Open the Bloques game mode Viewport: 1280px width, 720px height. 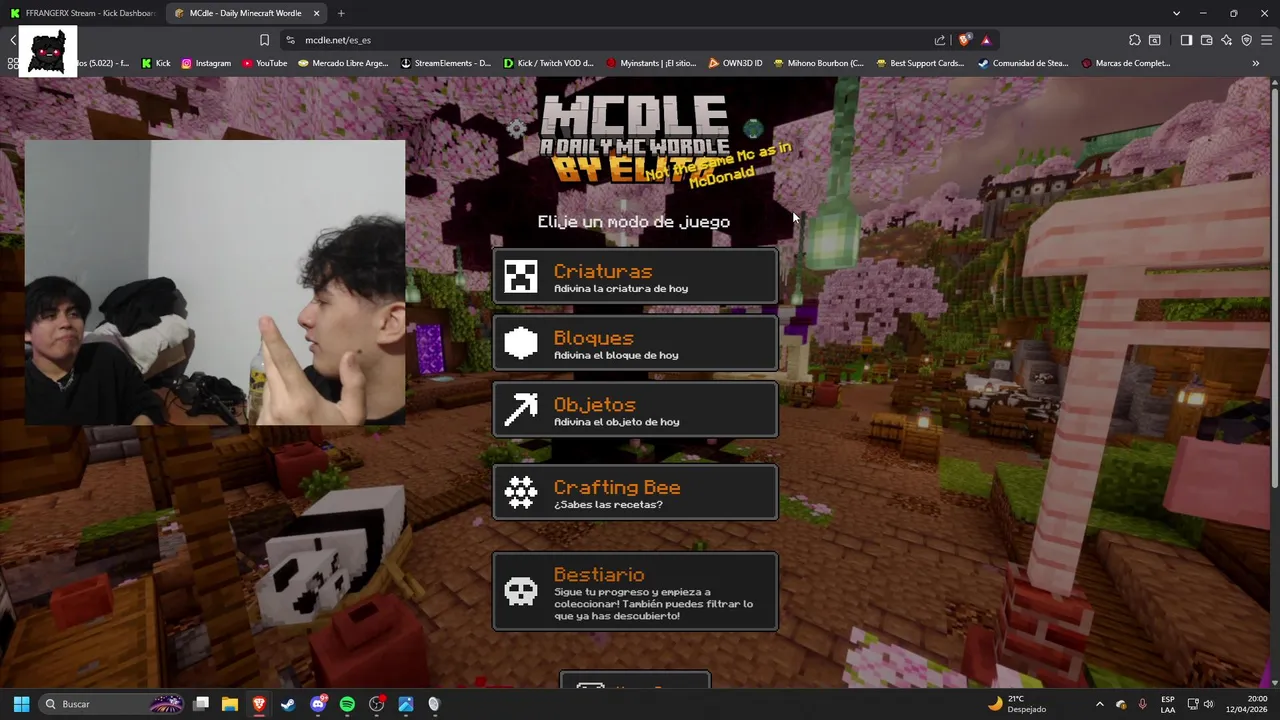(x=635, y=343)
